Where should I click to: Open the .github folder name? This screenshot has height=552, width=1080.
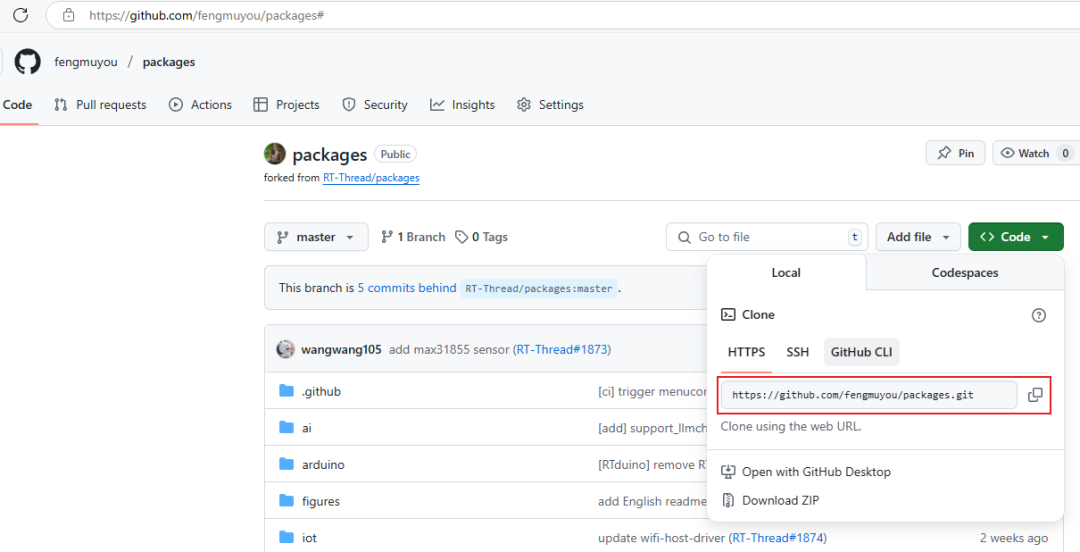pyautogui.click(x=321, y=391)
